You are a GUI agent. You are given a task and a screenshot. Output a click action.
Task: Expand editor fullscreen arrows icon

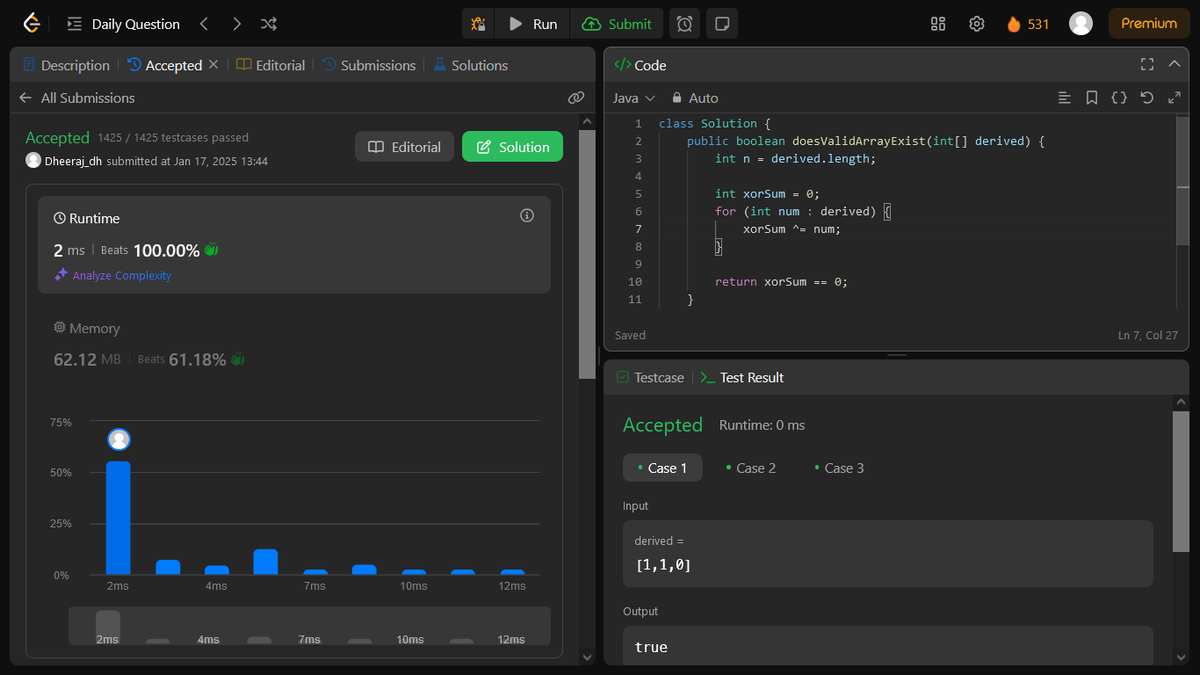pyautogui.click(x=1174, y=98)
